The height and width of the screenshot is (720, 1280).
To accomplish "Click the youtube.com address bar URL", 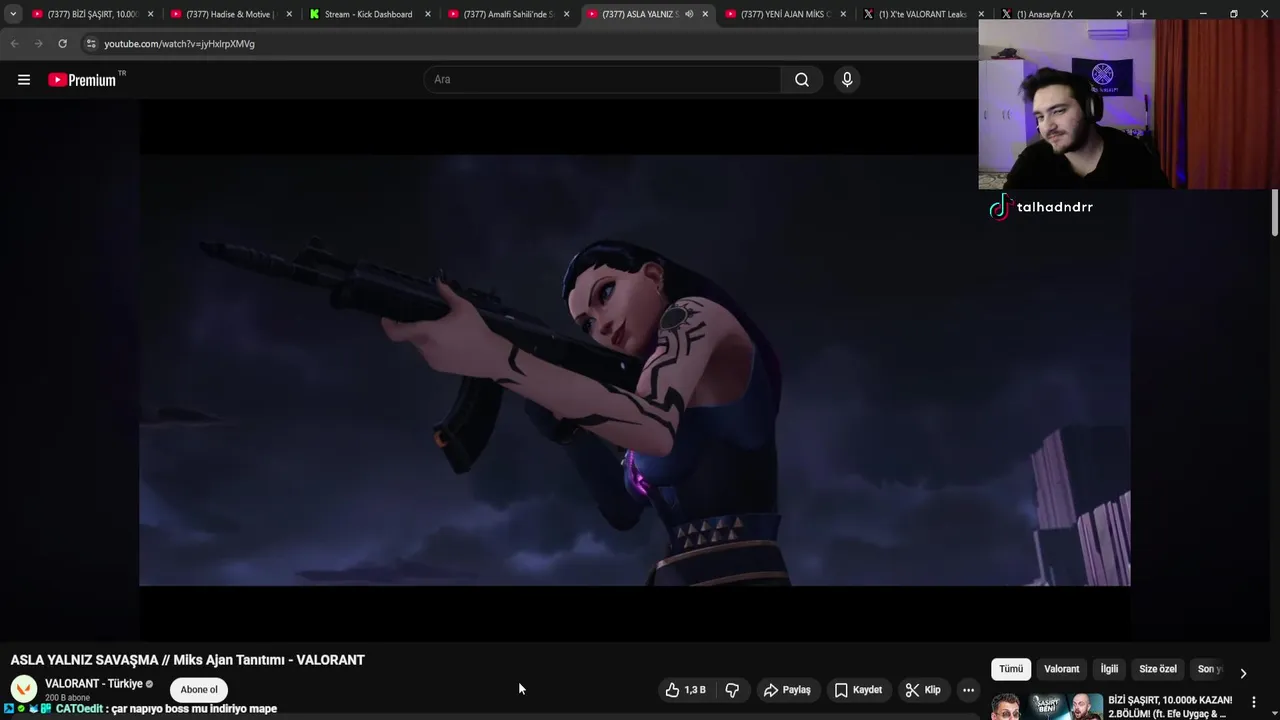I will [179, 44].
